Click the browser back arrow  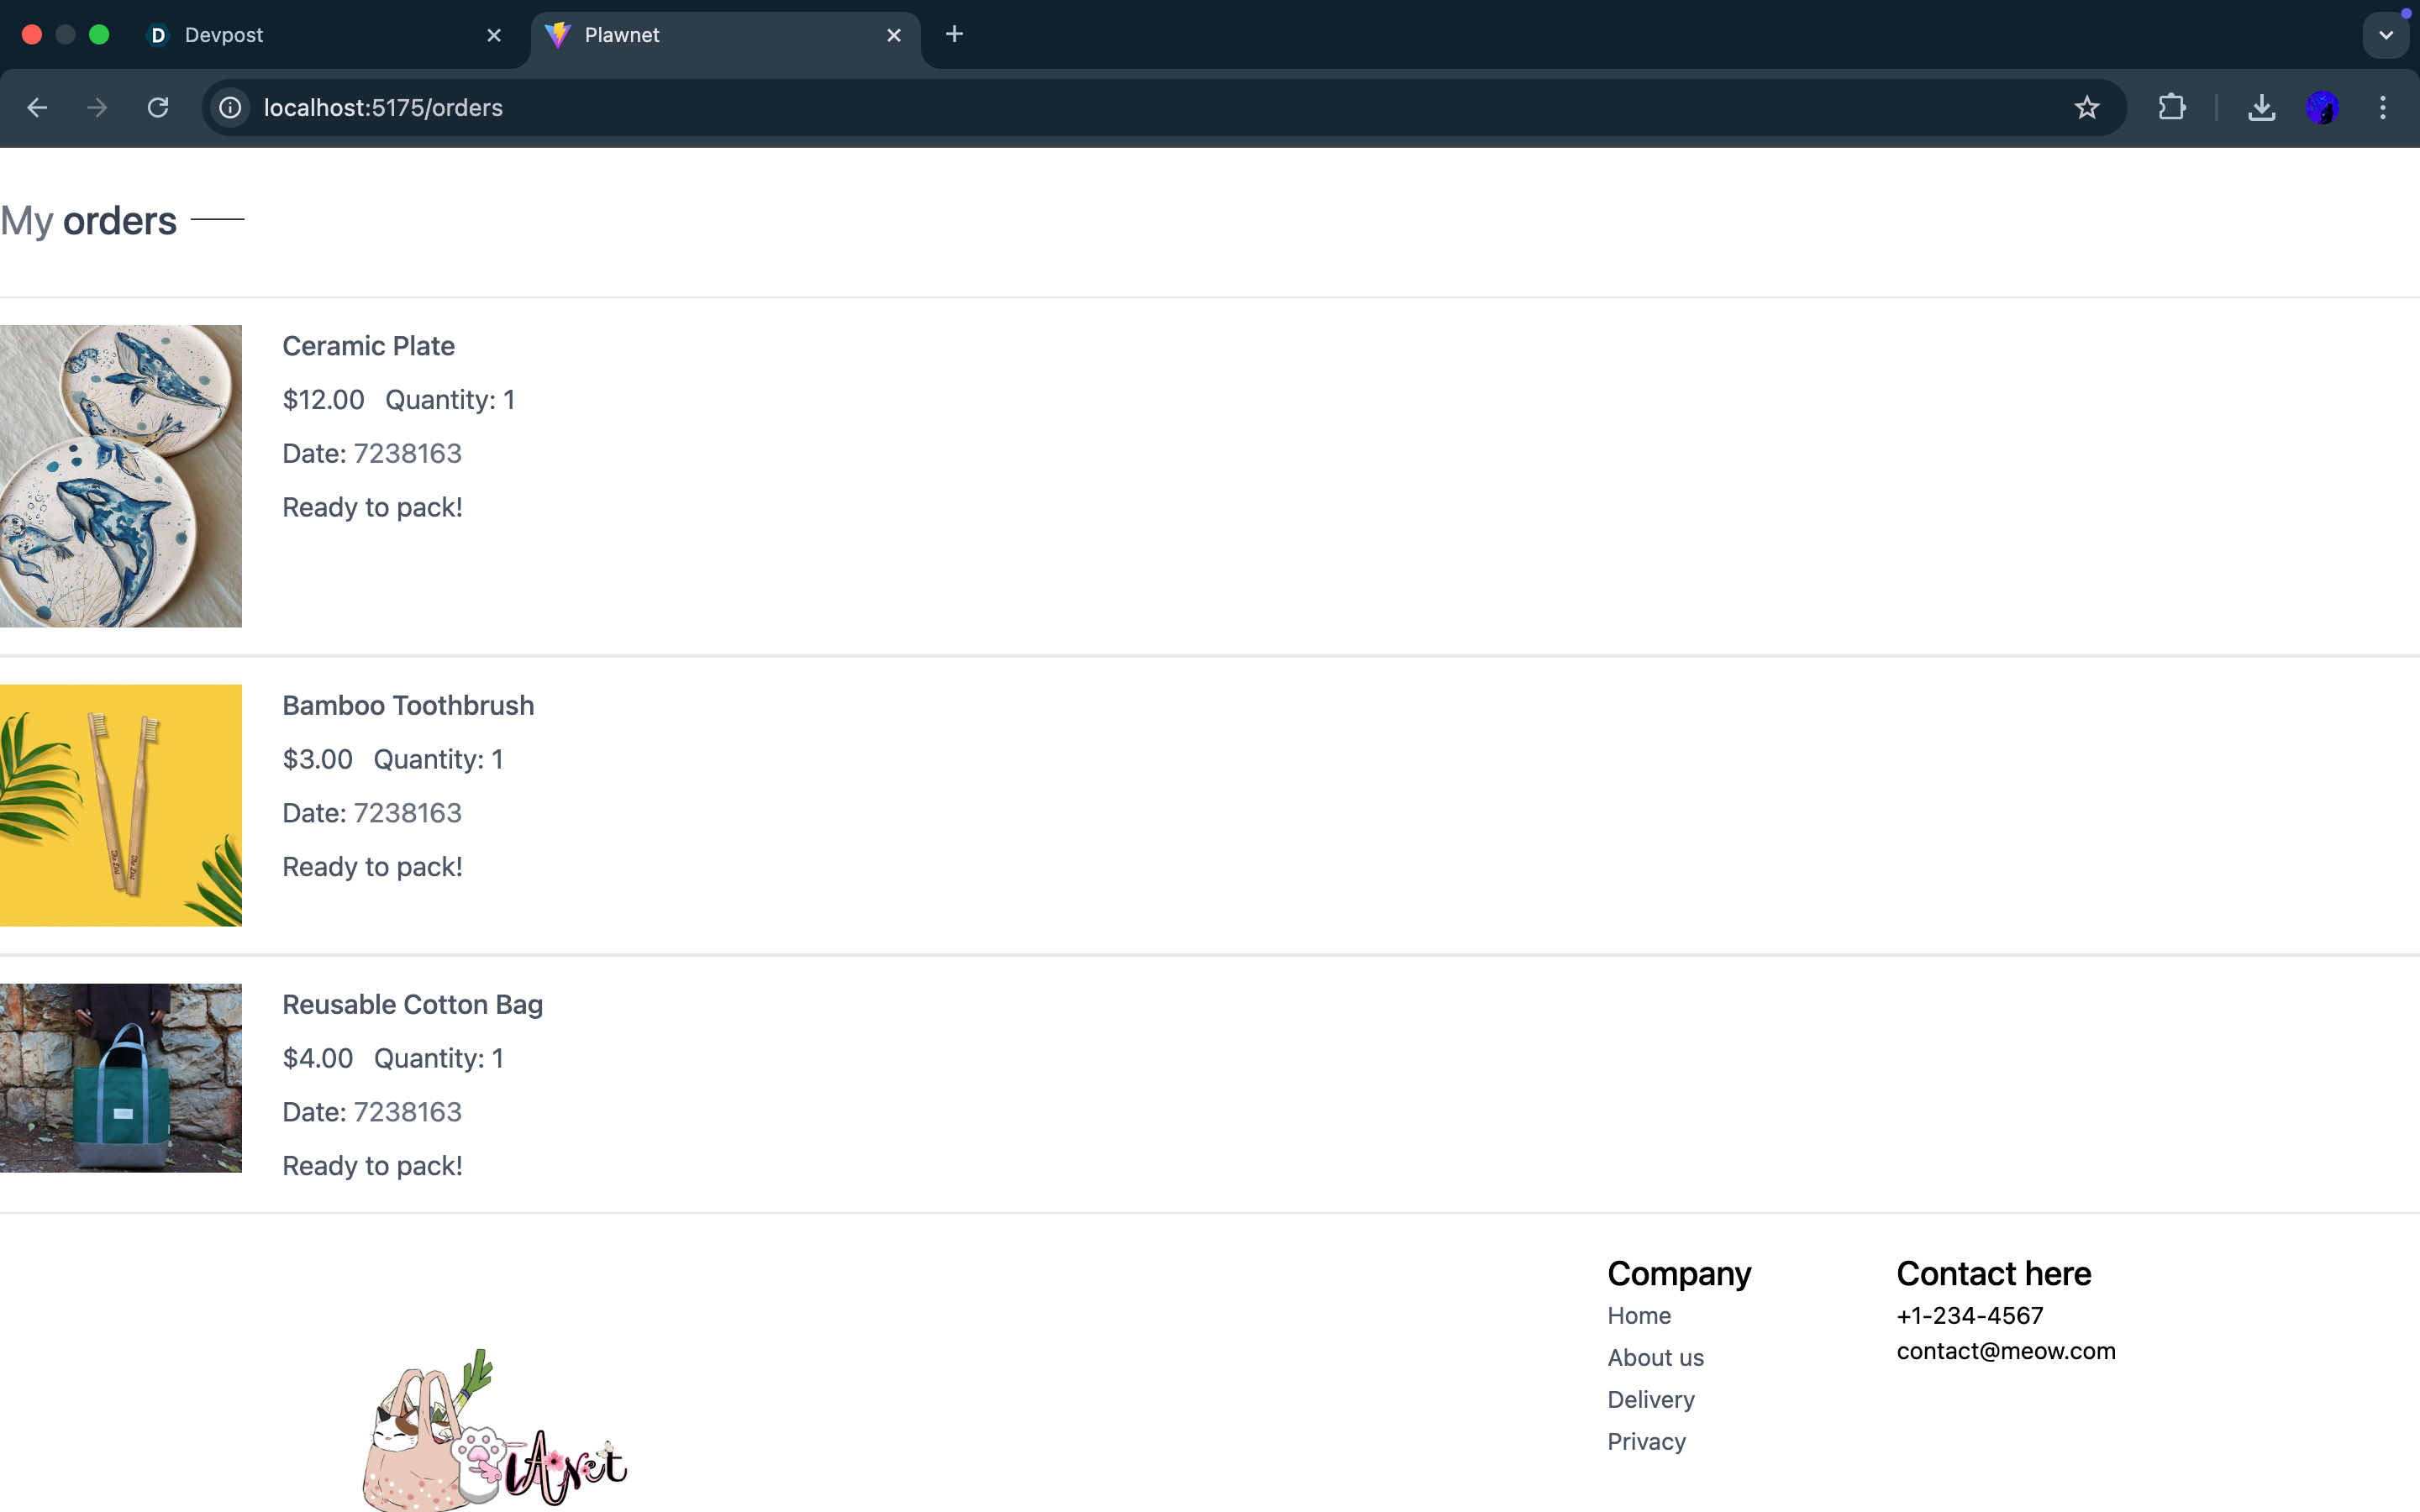click(37, 108)
